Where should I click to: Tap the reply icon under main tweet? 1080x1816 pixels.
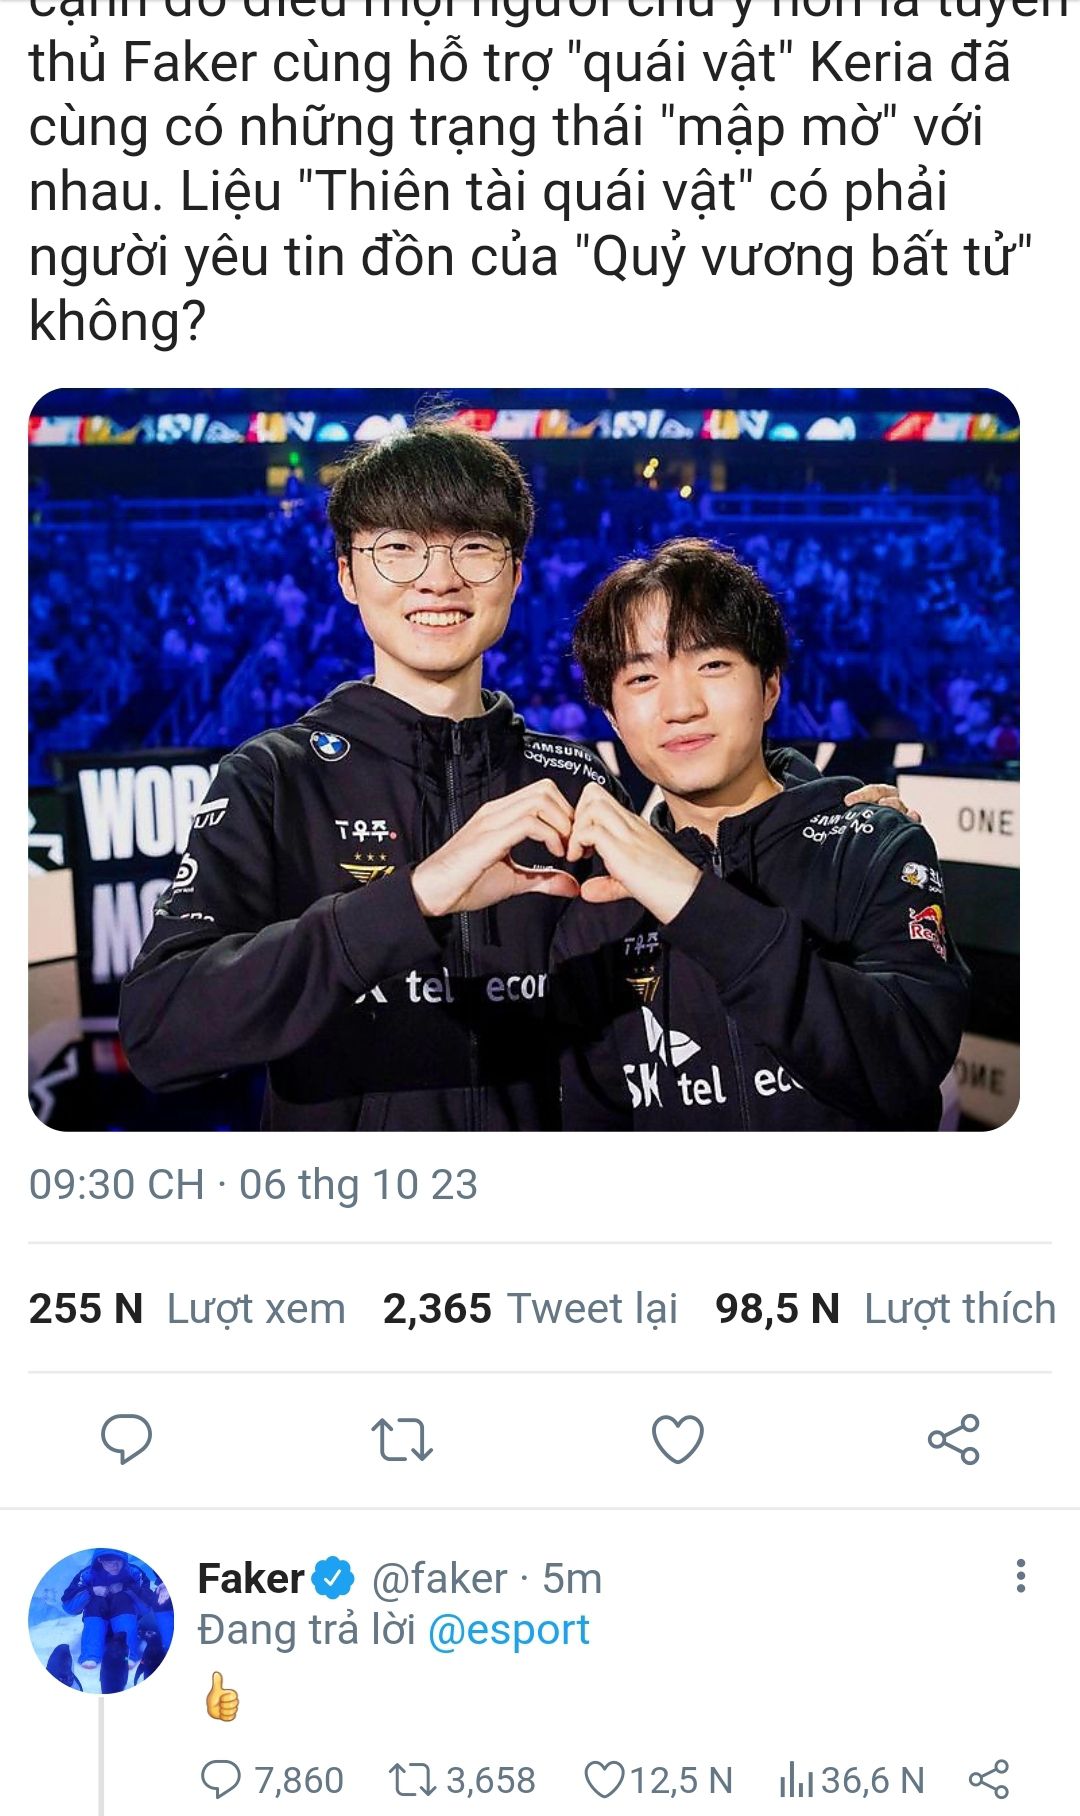pos(126,1439)
